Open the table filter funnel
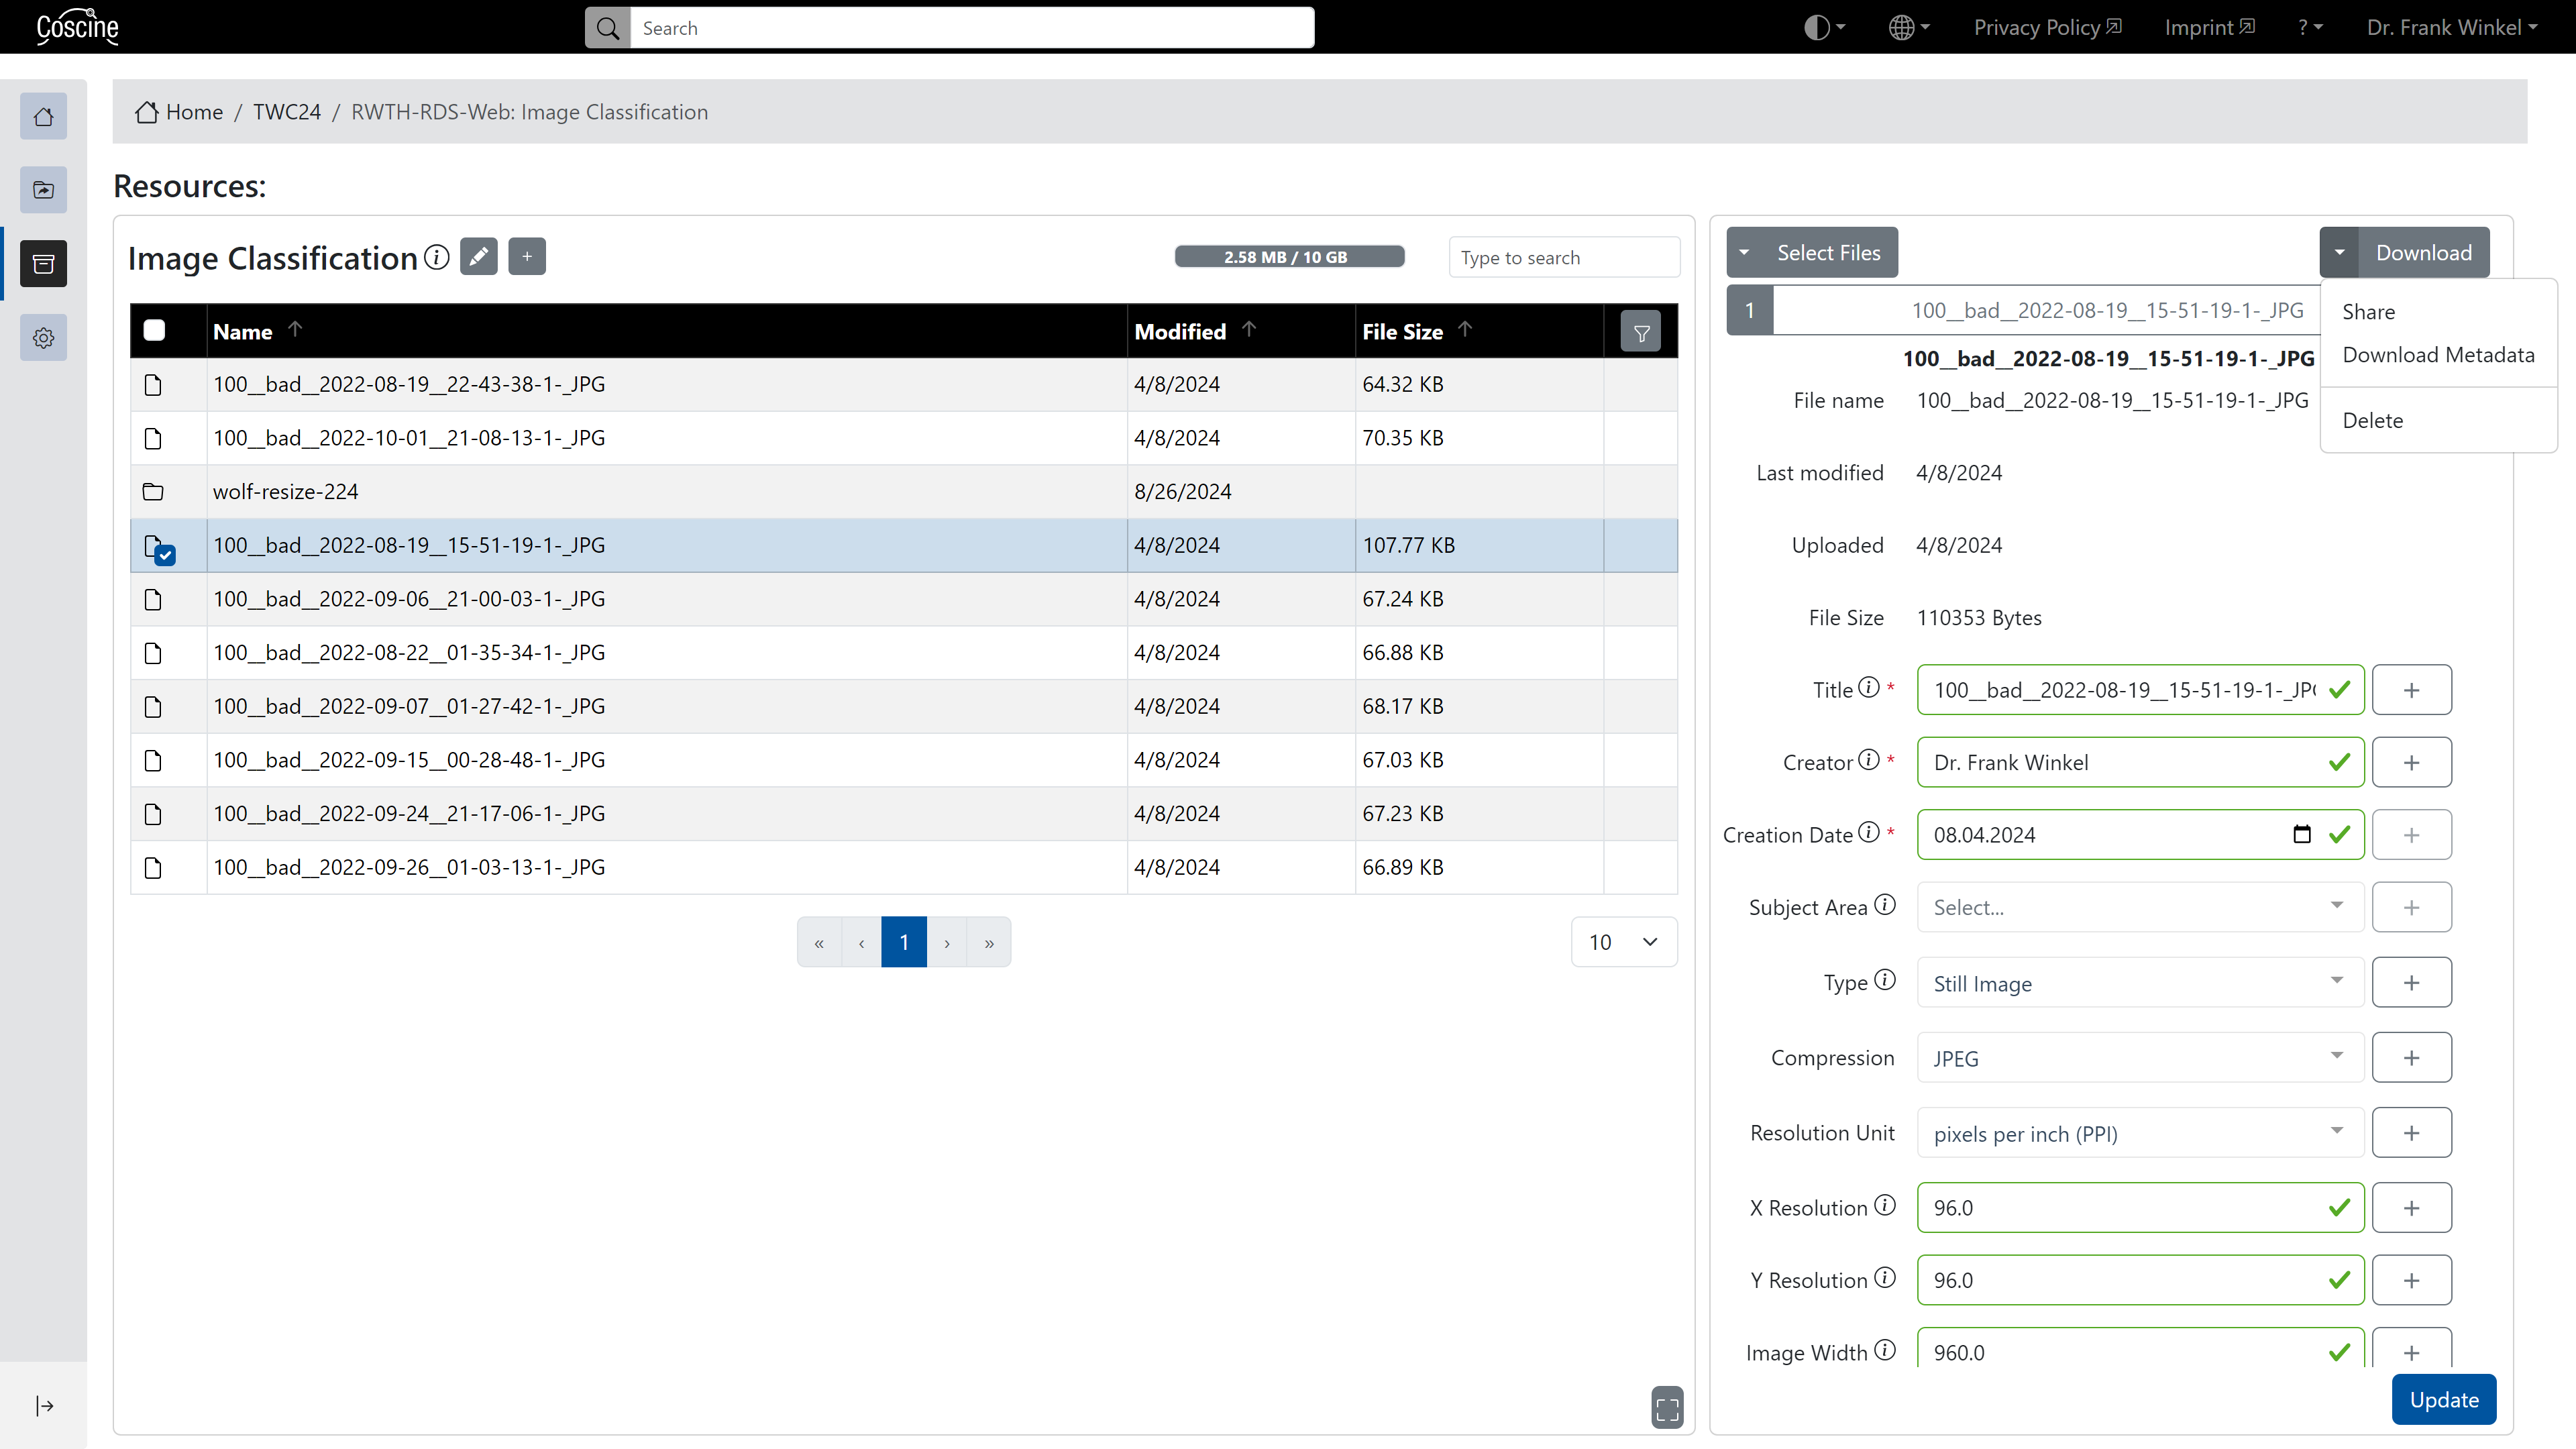 click(1641, 332)
